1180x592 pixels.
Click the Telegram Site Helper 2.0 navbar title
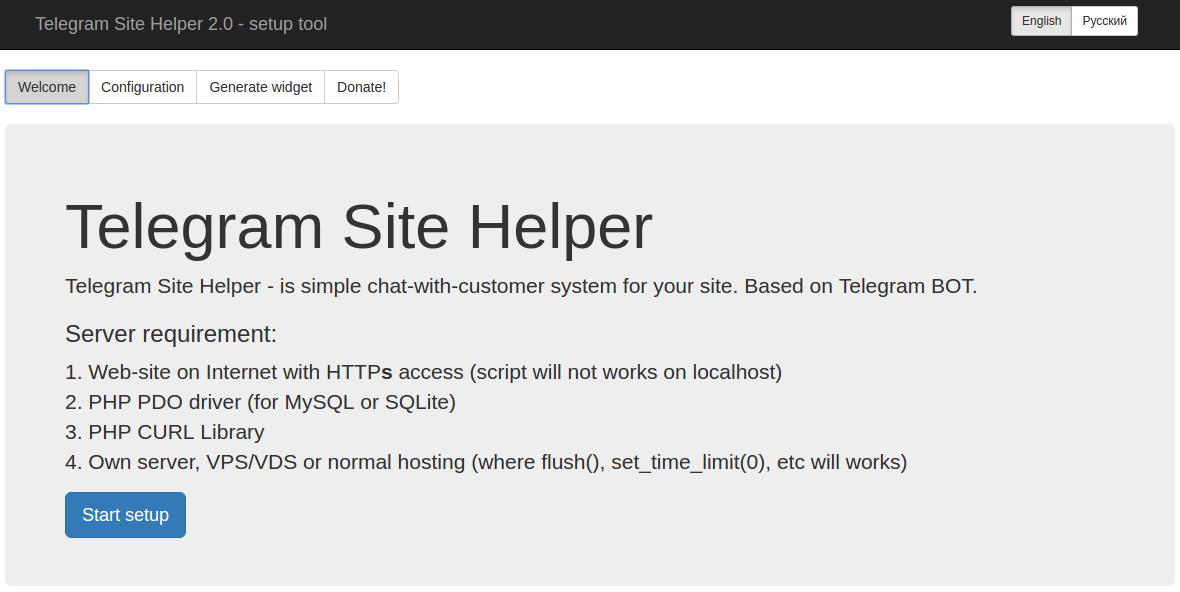pyautogui.click(x=181, y=24)
